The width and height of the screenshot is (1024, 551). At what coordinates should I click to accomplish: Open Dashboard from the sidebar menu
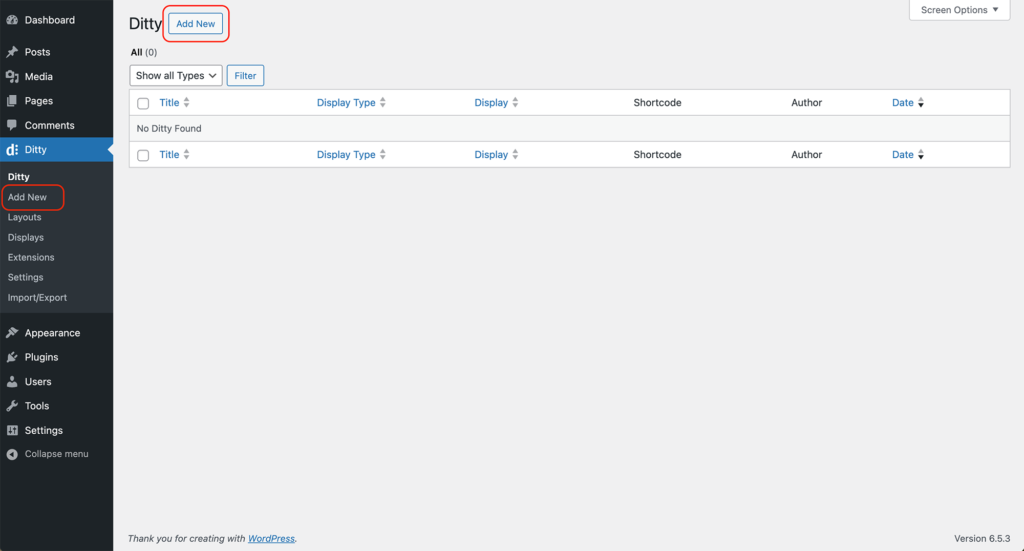pos(50,20)
